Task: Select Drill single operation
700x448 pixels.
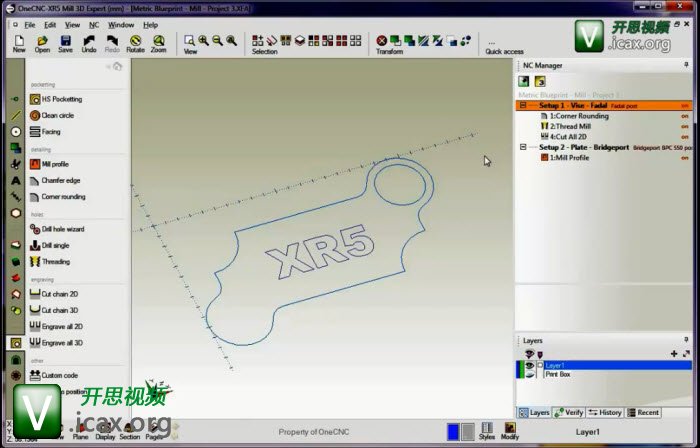Action: point(50,245)
